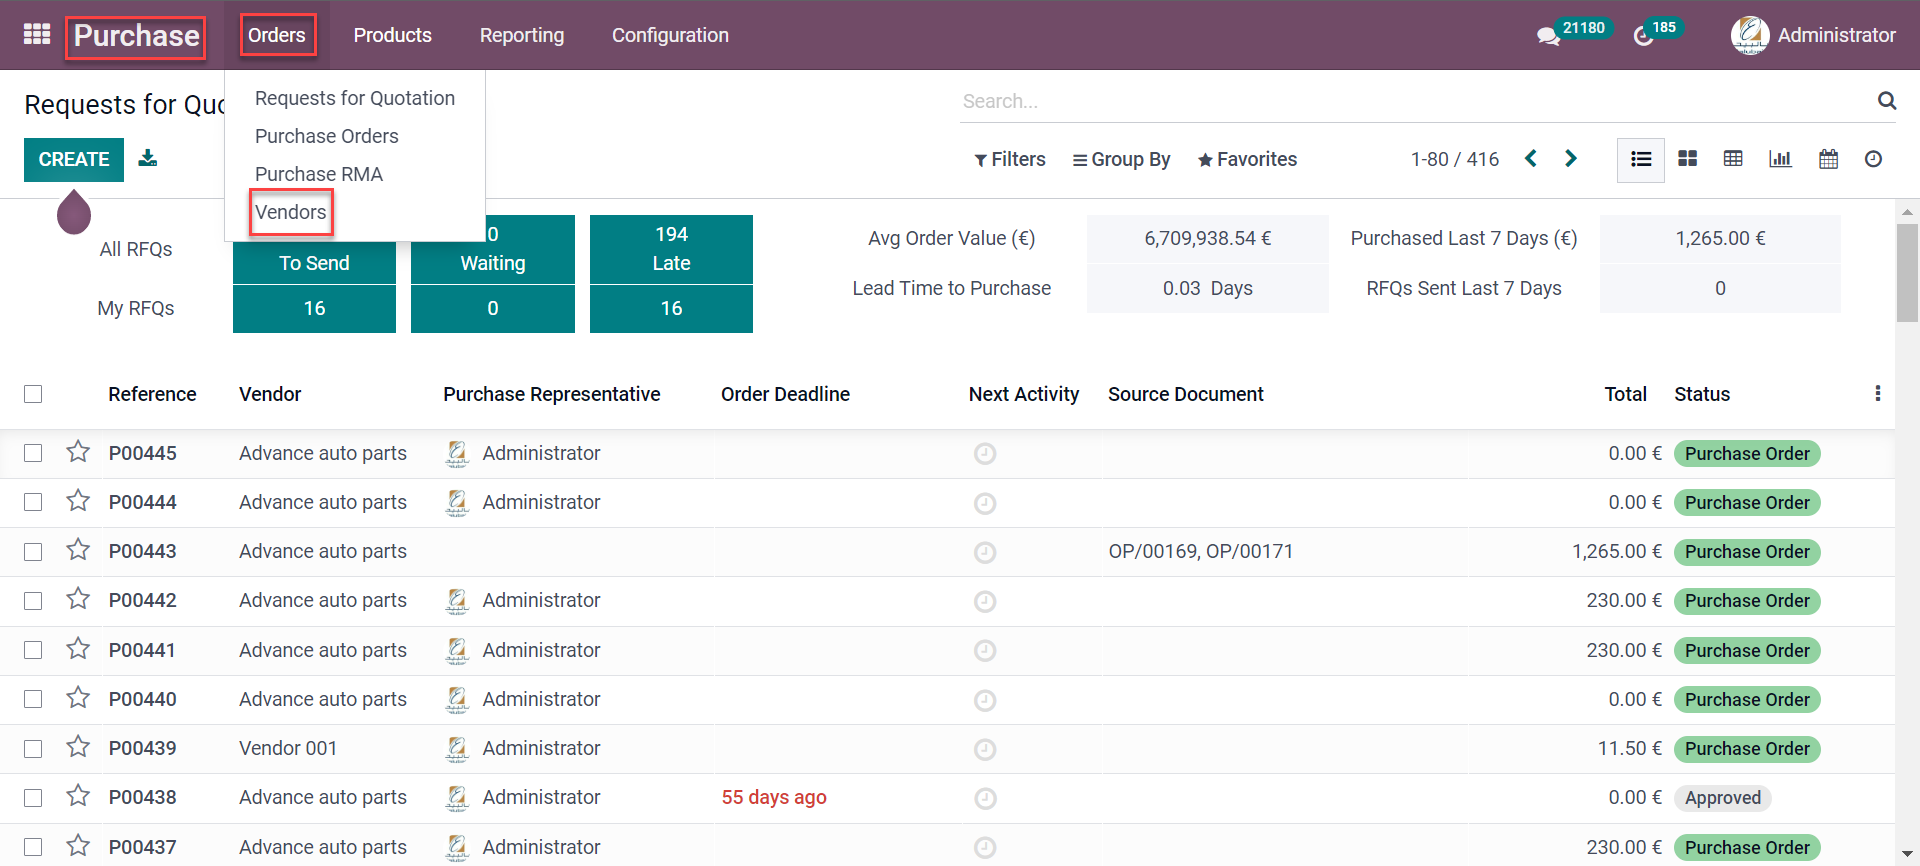Open the apps grid menu
The width and height of the screenshot is (1920, 866).
tap(37, 35)
